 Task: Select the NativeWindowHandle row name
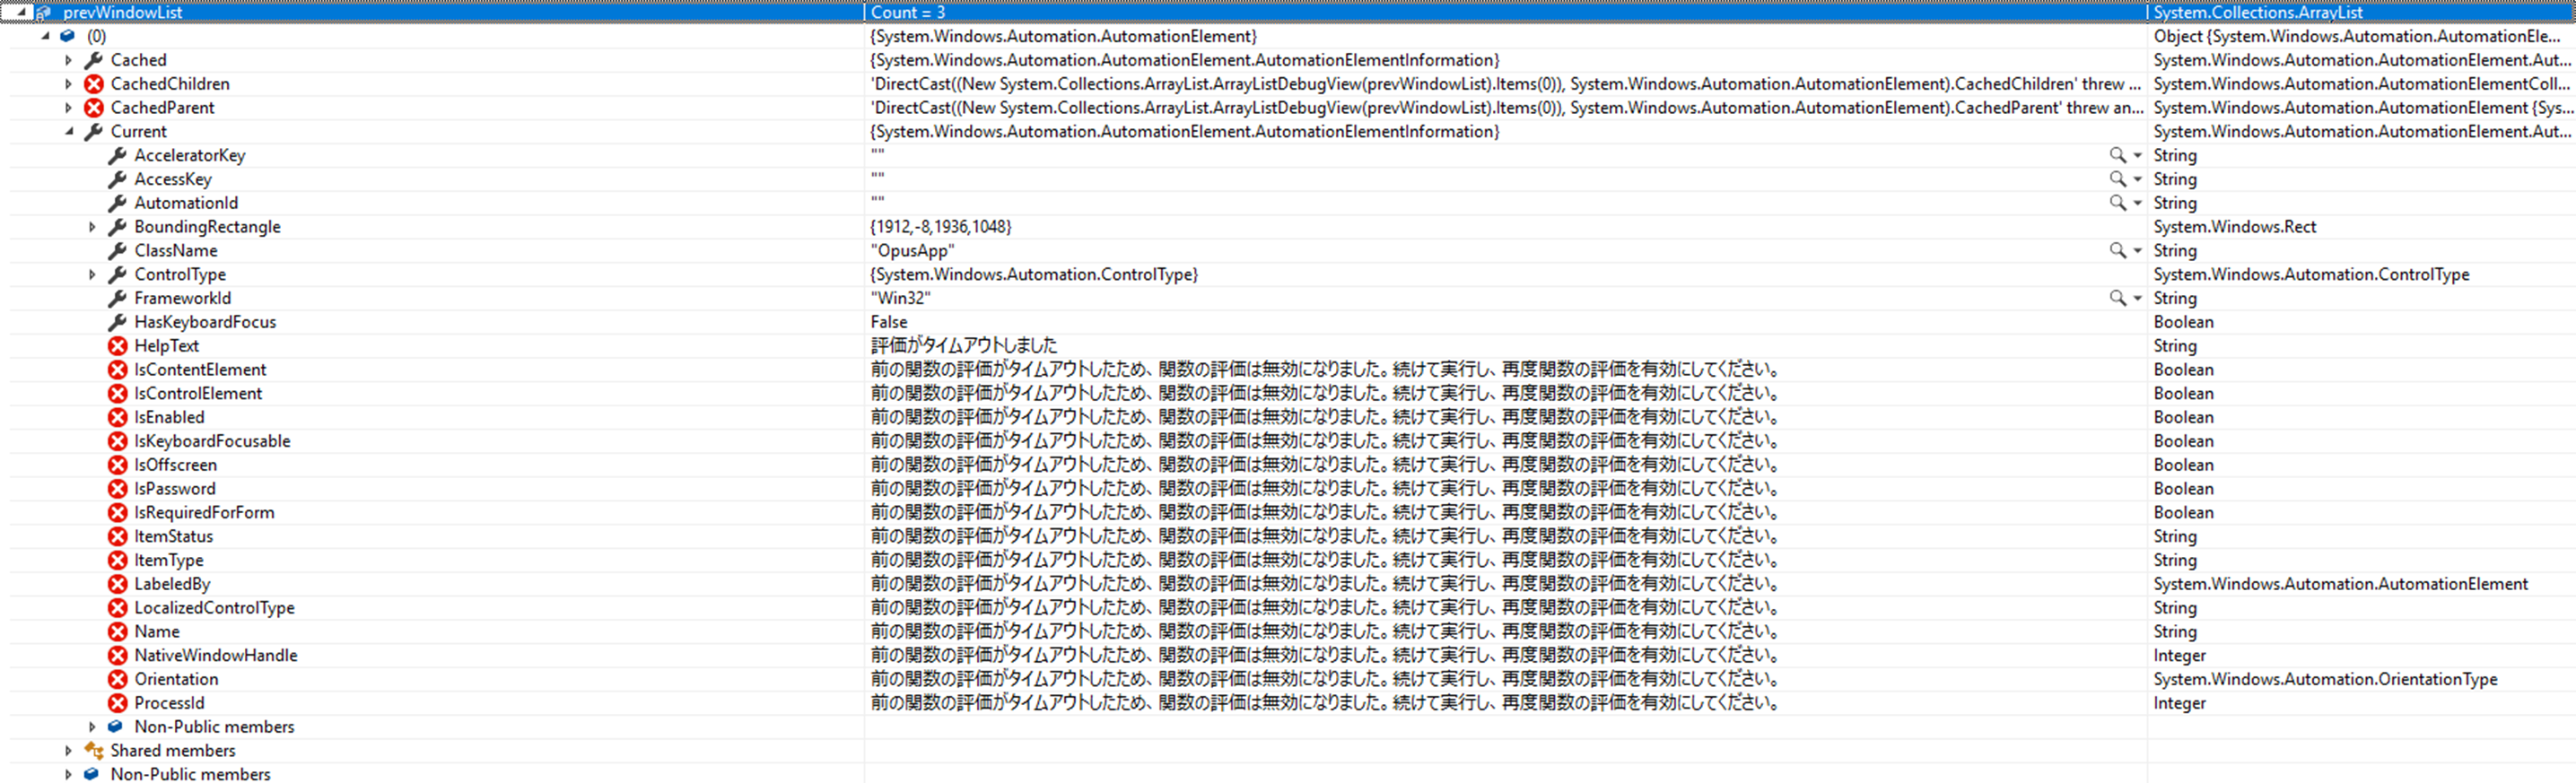coord(216,655)
